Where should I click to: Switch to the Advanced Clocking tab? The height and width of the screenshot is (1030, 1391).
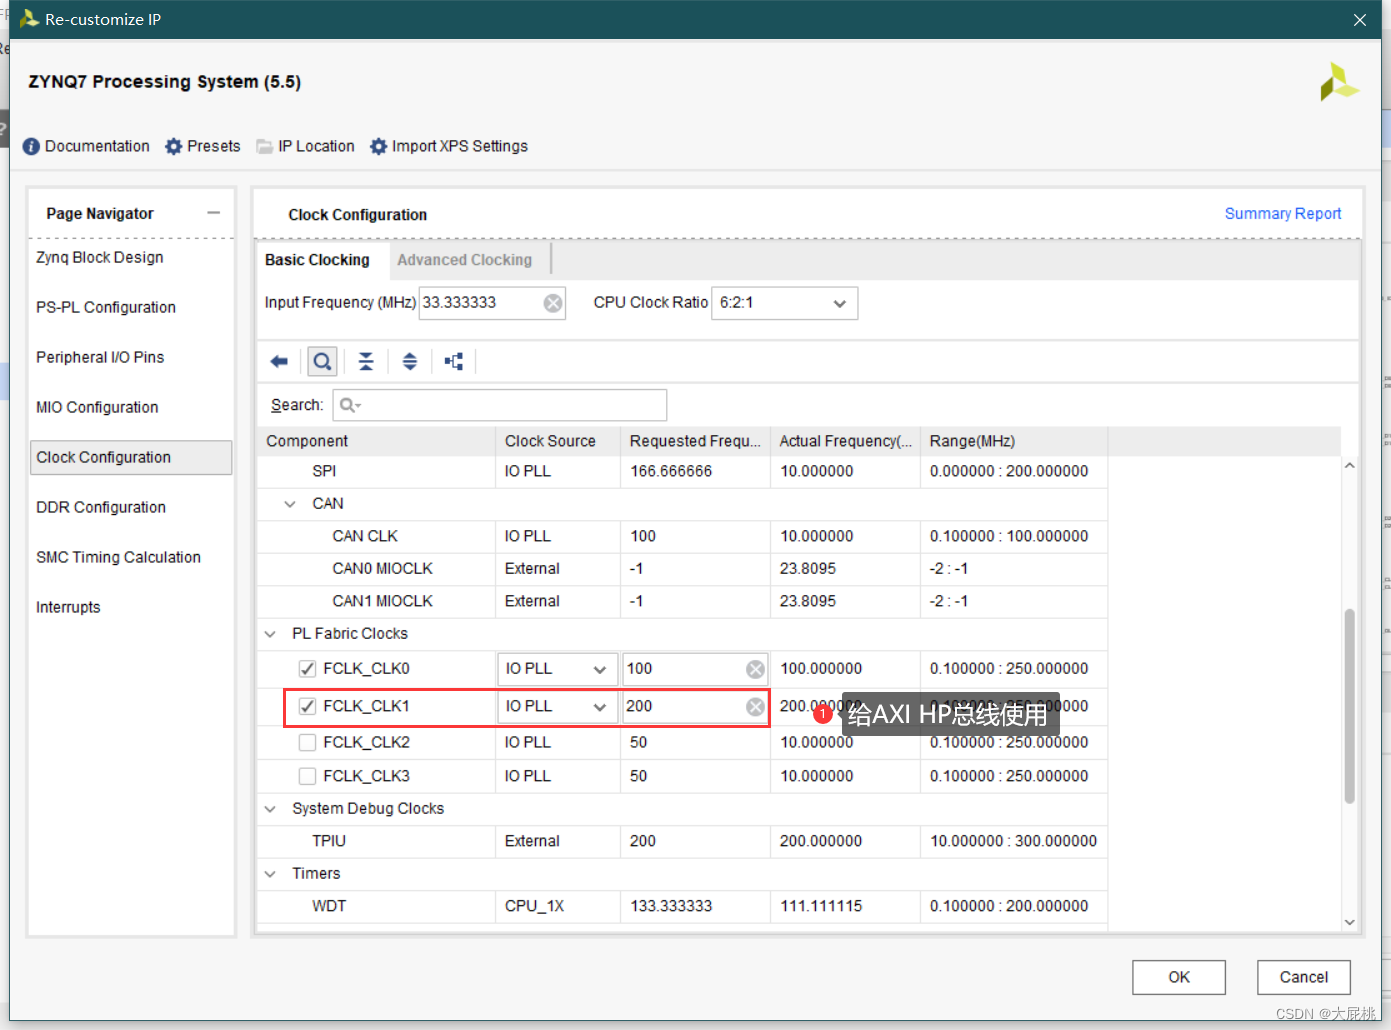(465, 260)
